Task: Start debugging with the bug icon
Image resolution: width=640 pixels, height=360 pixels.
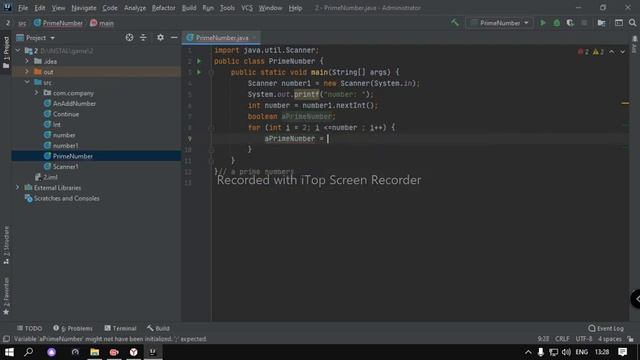Action: tap(556, 23)
